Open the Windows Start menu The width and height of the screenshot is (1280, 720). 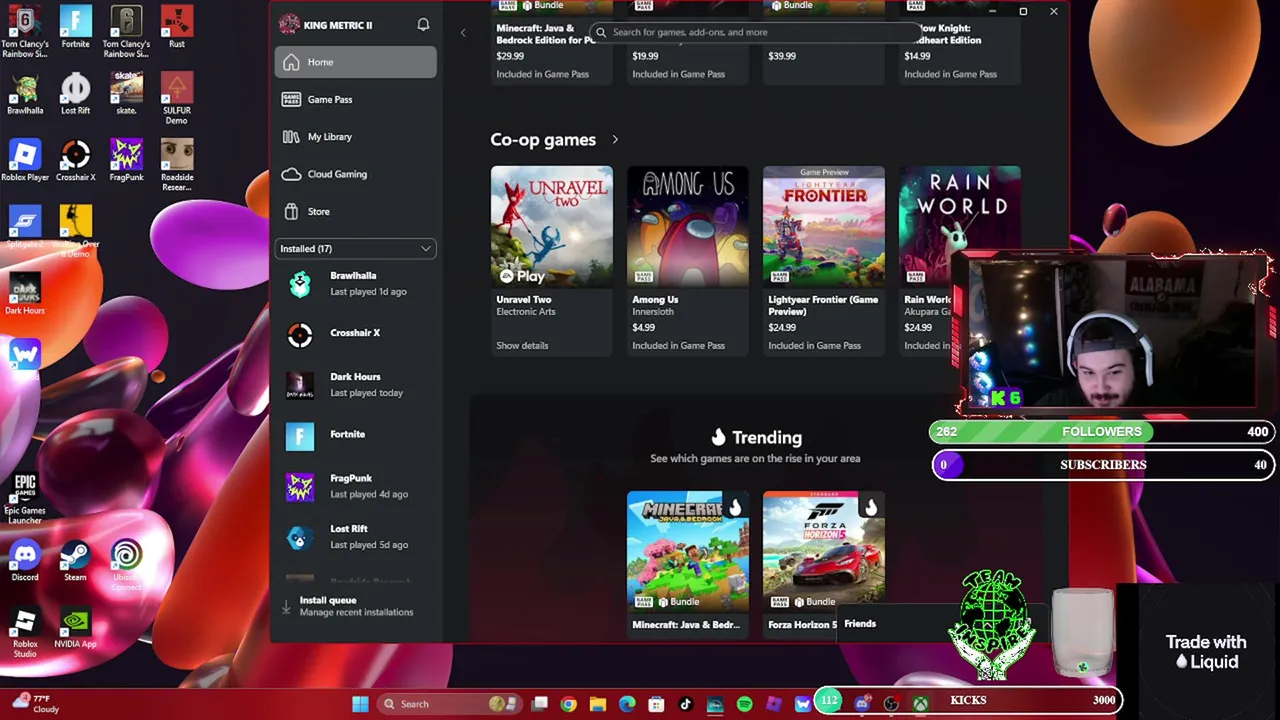(360, 704)
